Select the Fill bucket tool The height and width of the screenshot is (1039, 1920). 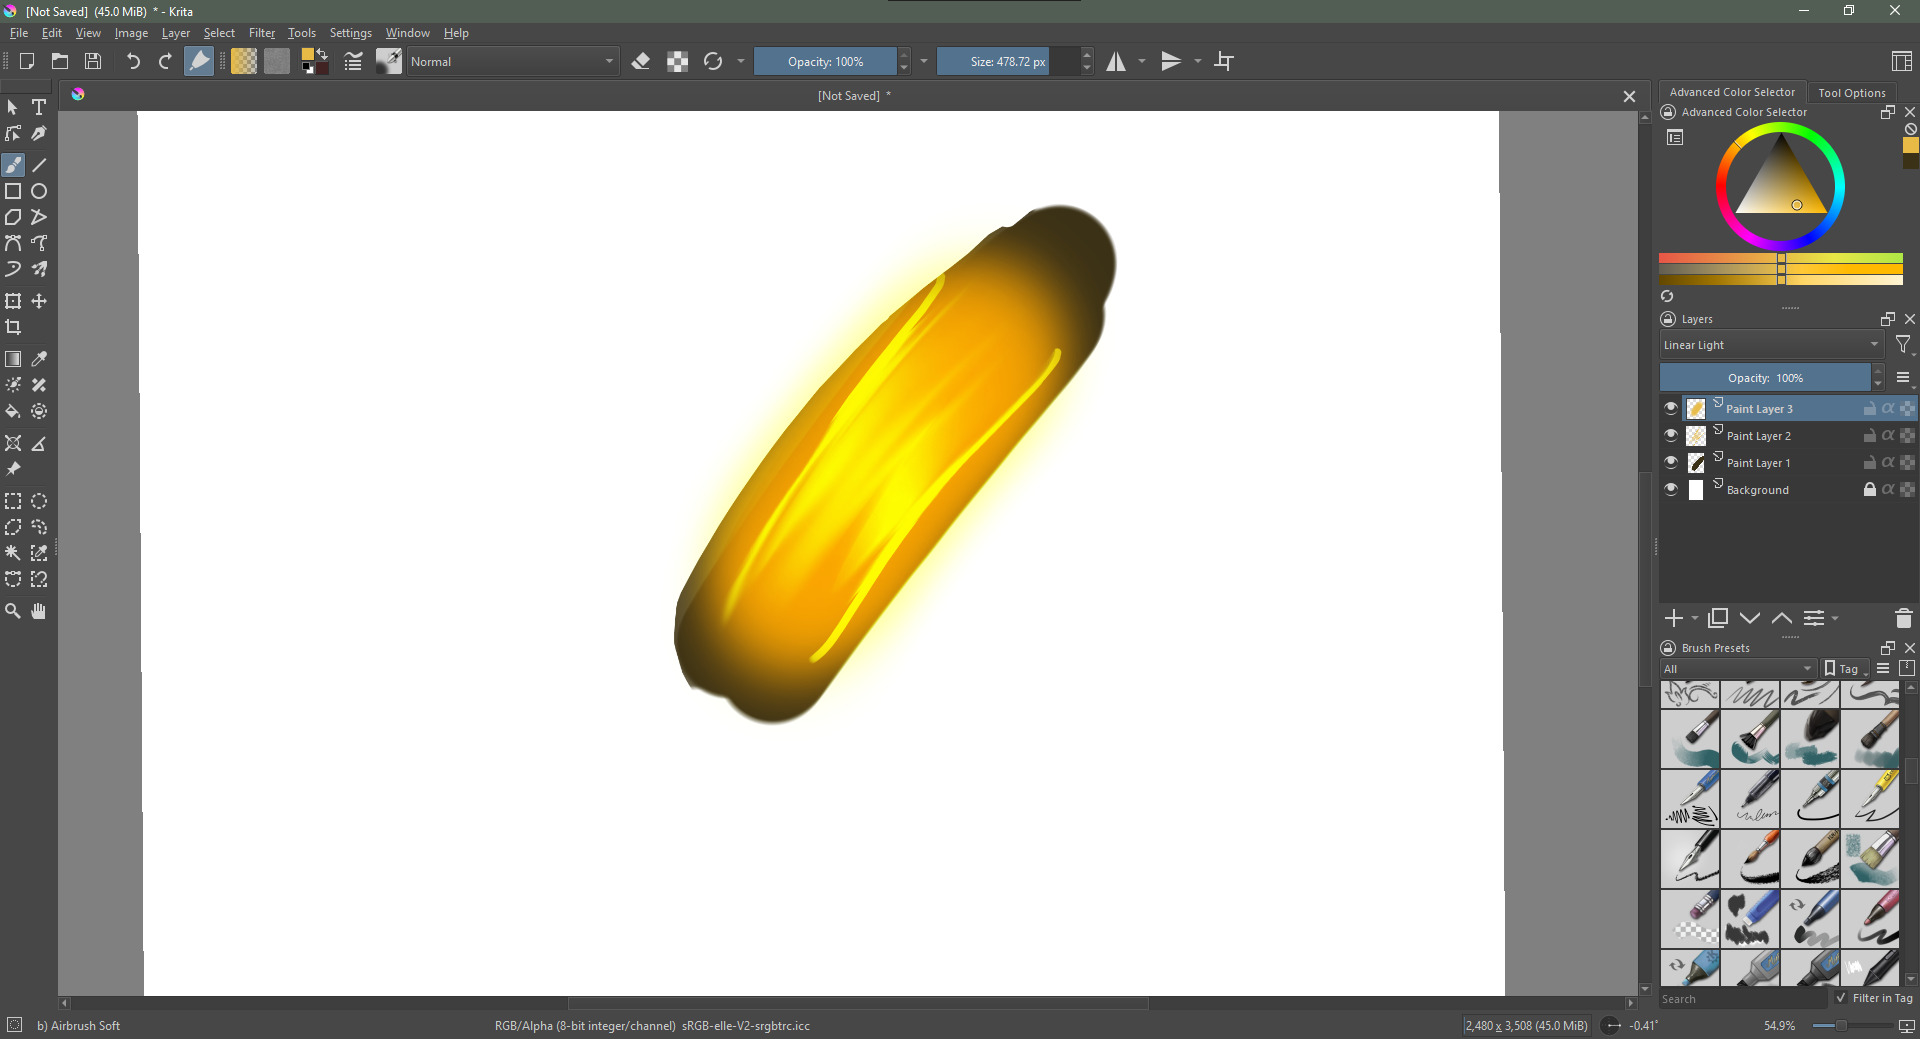[13, 411]
